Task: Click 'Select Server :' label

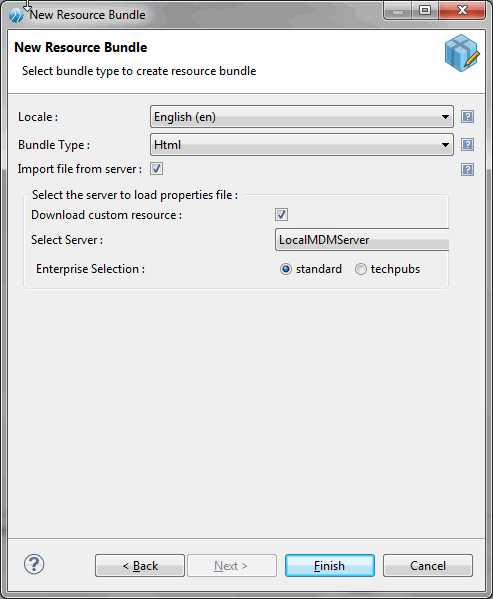Action: point(67,240)
